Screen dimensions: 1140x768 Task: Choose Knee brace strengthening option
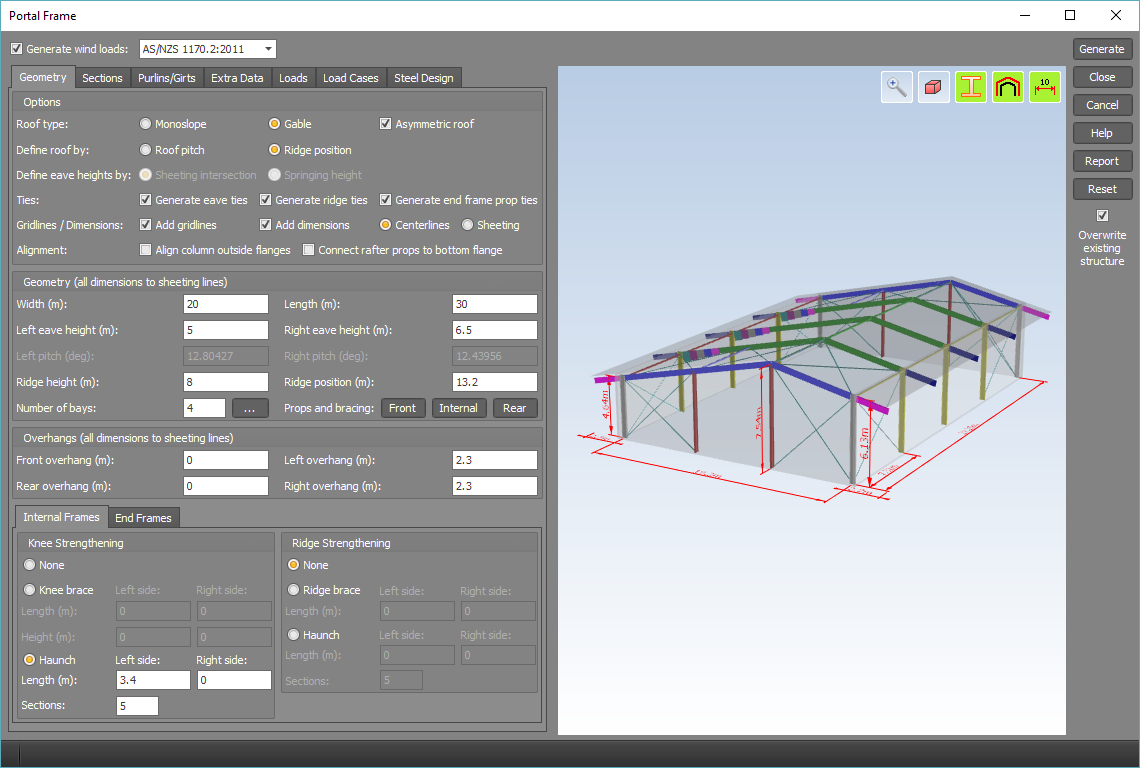pyautogui.click(x=30, y=590)
